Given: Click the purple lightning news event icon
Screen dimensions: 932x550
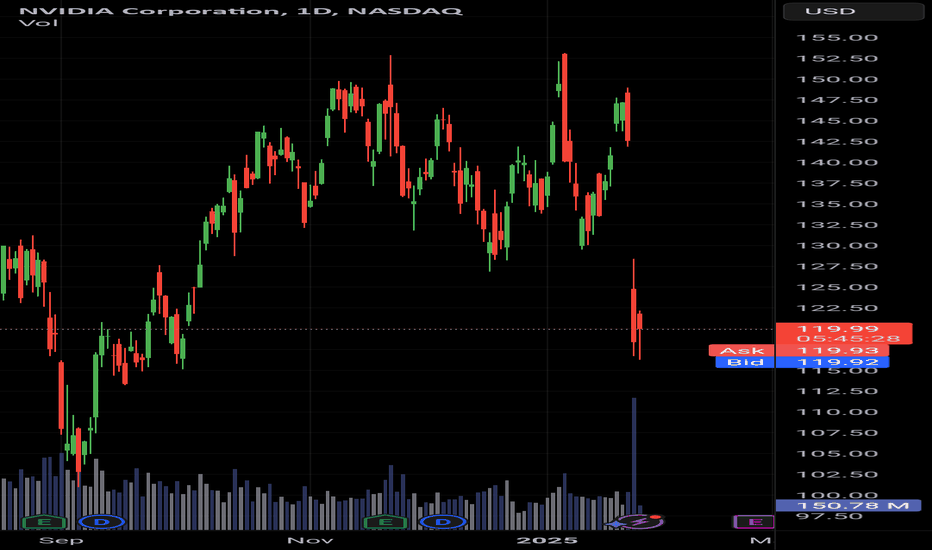Looking at the screenshot, I should [639, 522].
